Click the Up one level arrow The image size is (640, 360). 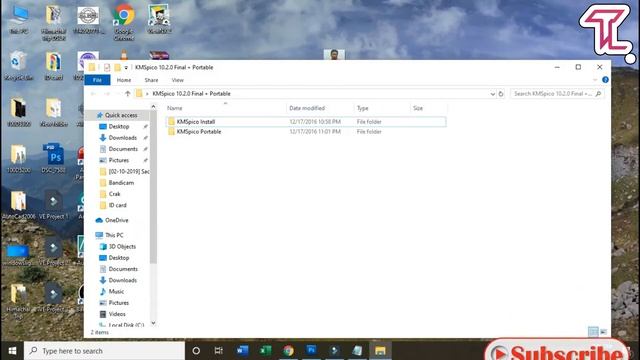tap(128, 94)
